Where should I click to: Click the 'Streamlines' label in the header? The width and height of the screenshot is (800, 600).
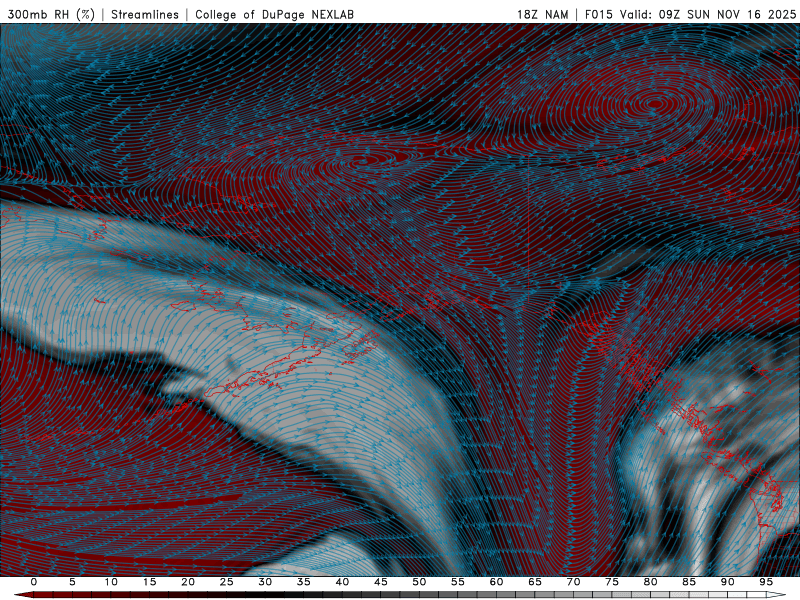click(145, 14)
